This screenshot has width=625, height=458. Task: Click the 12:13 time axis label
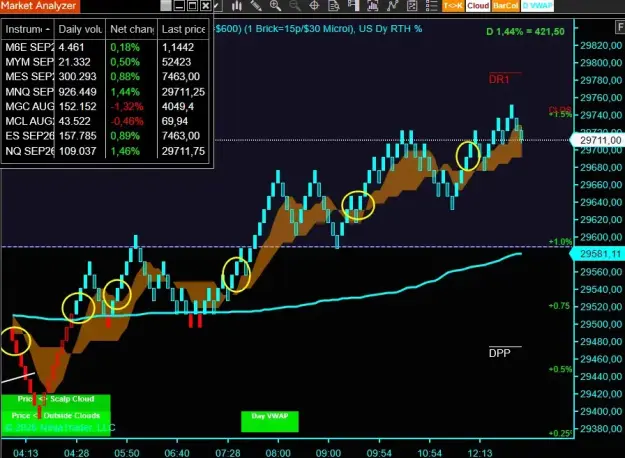tap(480, 453)
